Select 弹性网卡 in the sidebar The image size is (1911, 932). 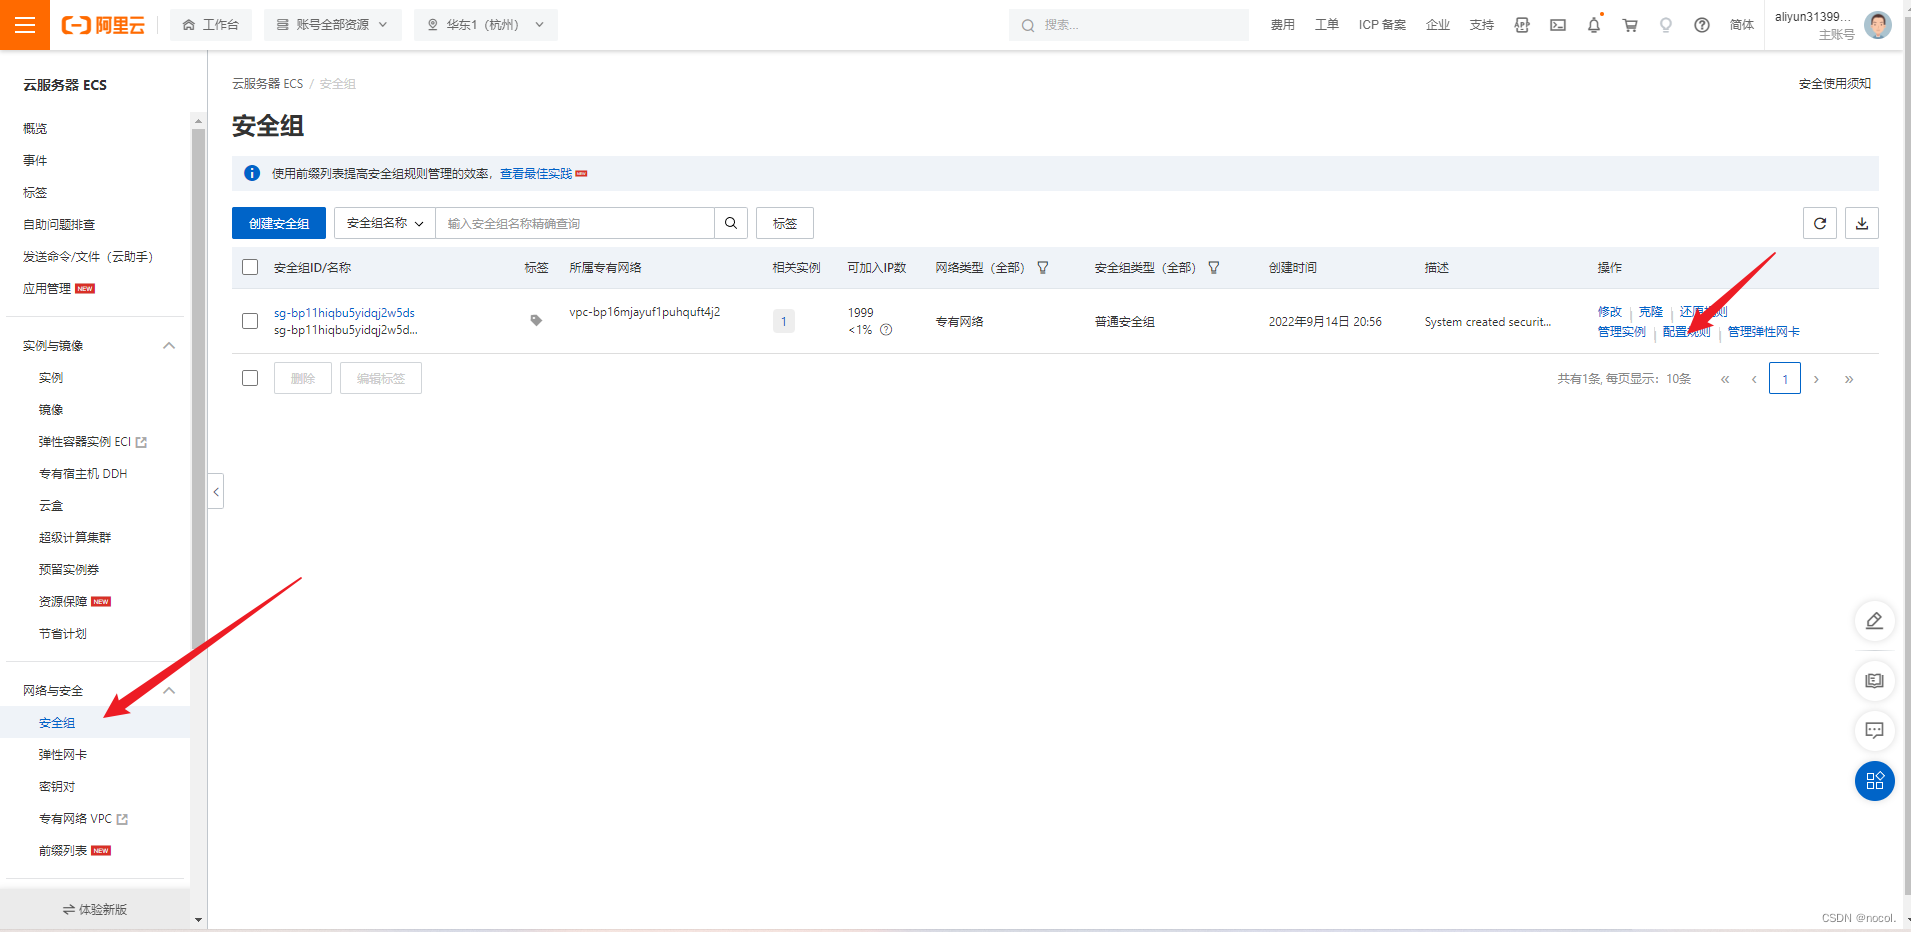[63, 754]
